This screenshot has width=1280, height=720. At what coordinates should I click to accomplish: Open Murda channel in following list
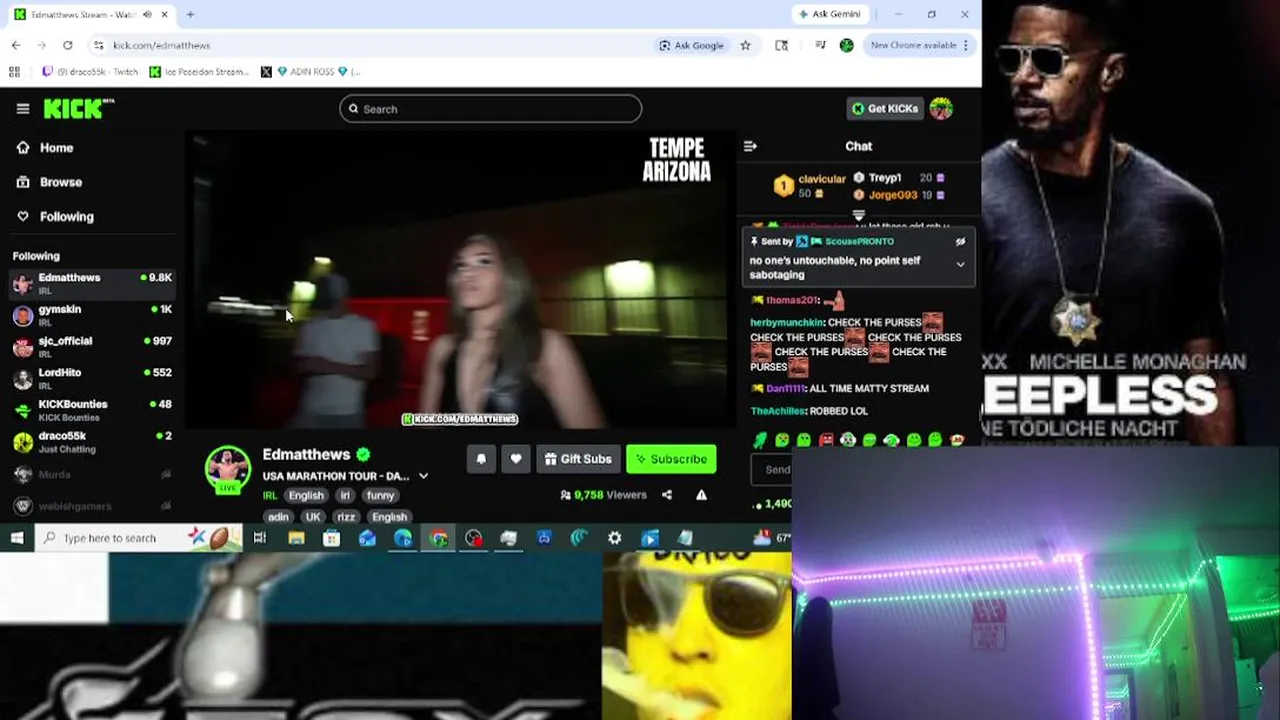coord(92,474)
